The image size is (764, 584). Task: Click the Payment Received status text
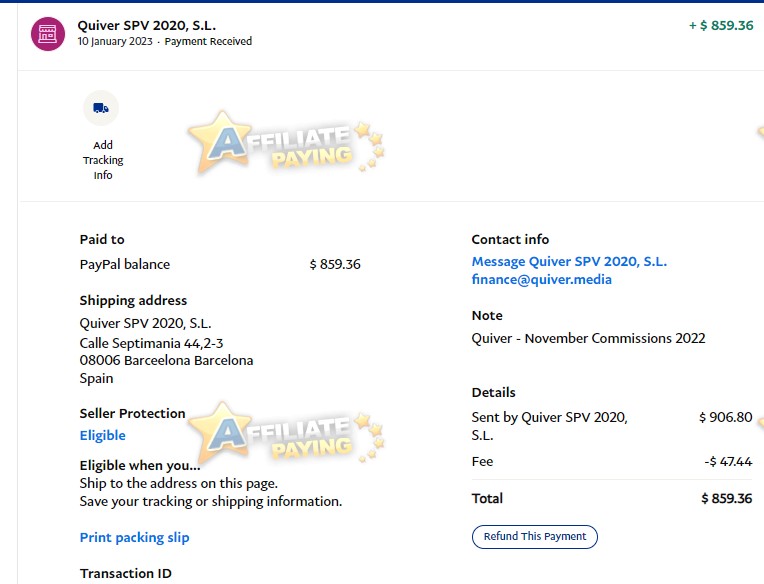(x=208, y=41)
